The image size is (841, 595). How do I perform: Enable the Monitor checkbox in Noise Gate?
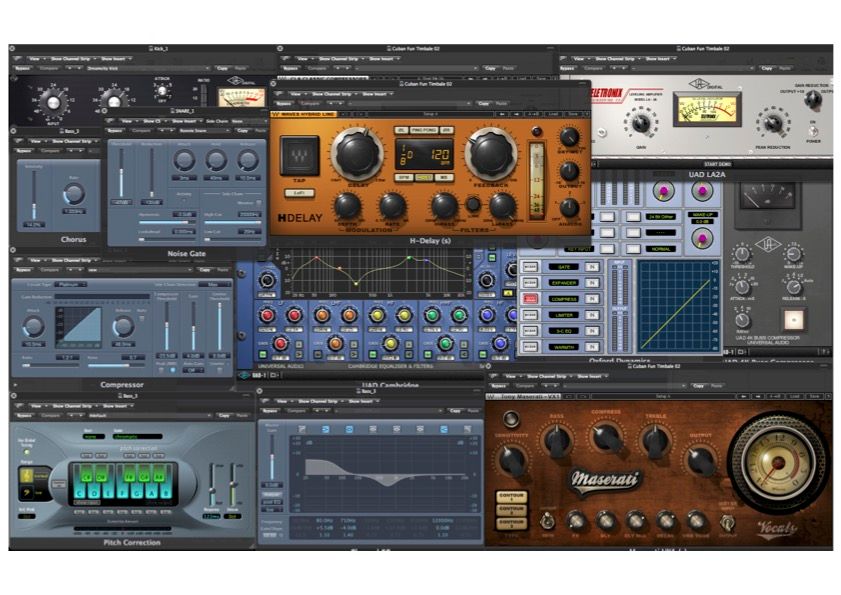(x=259, y=203)
